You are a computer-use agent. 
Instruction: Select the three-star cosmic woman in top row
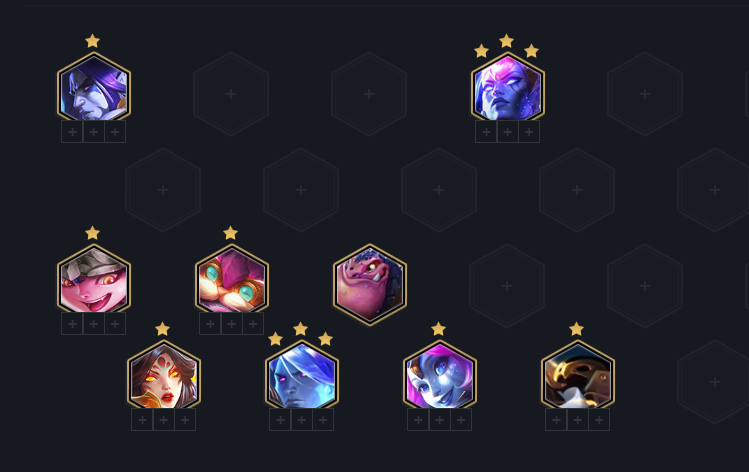508,88
